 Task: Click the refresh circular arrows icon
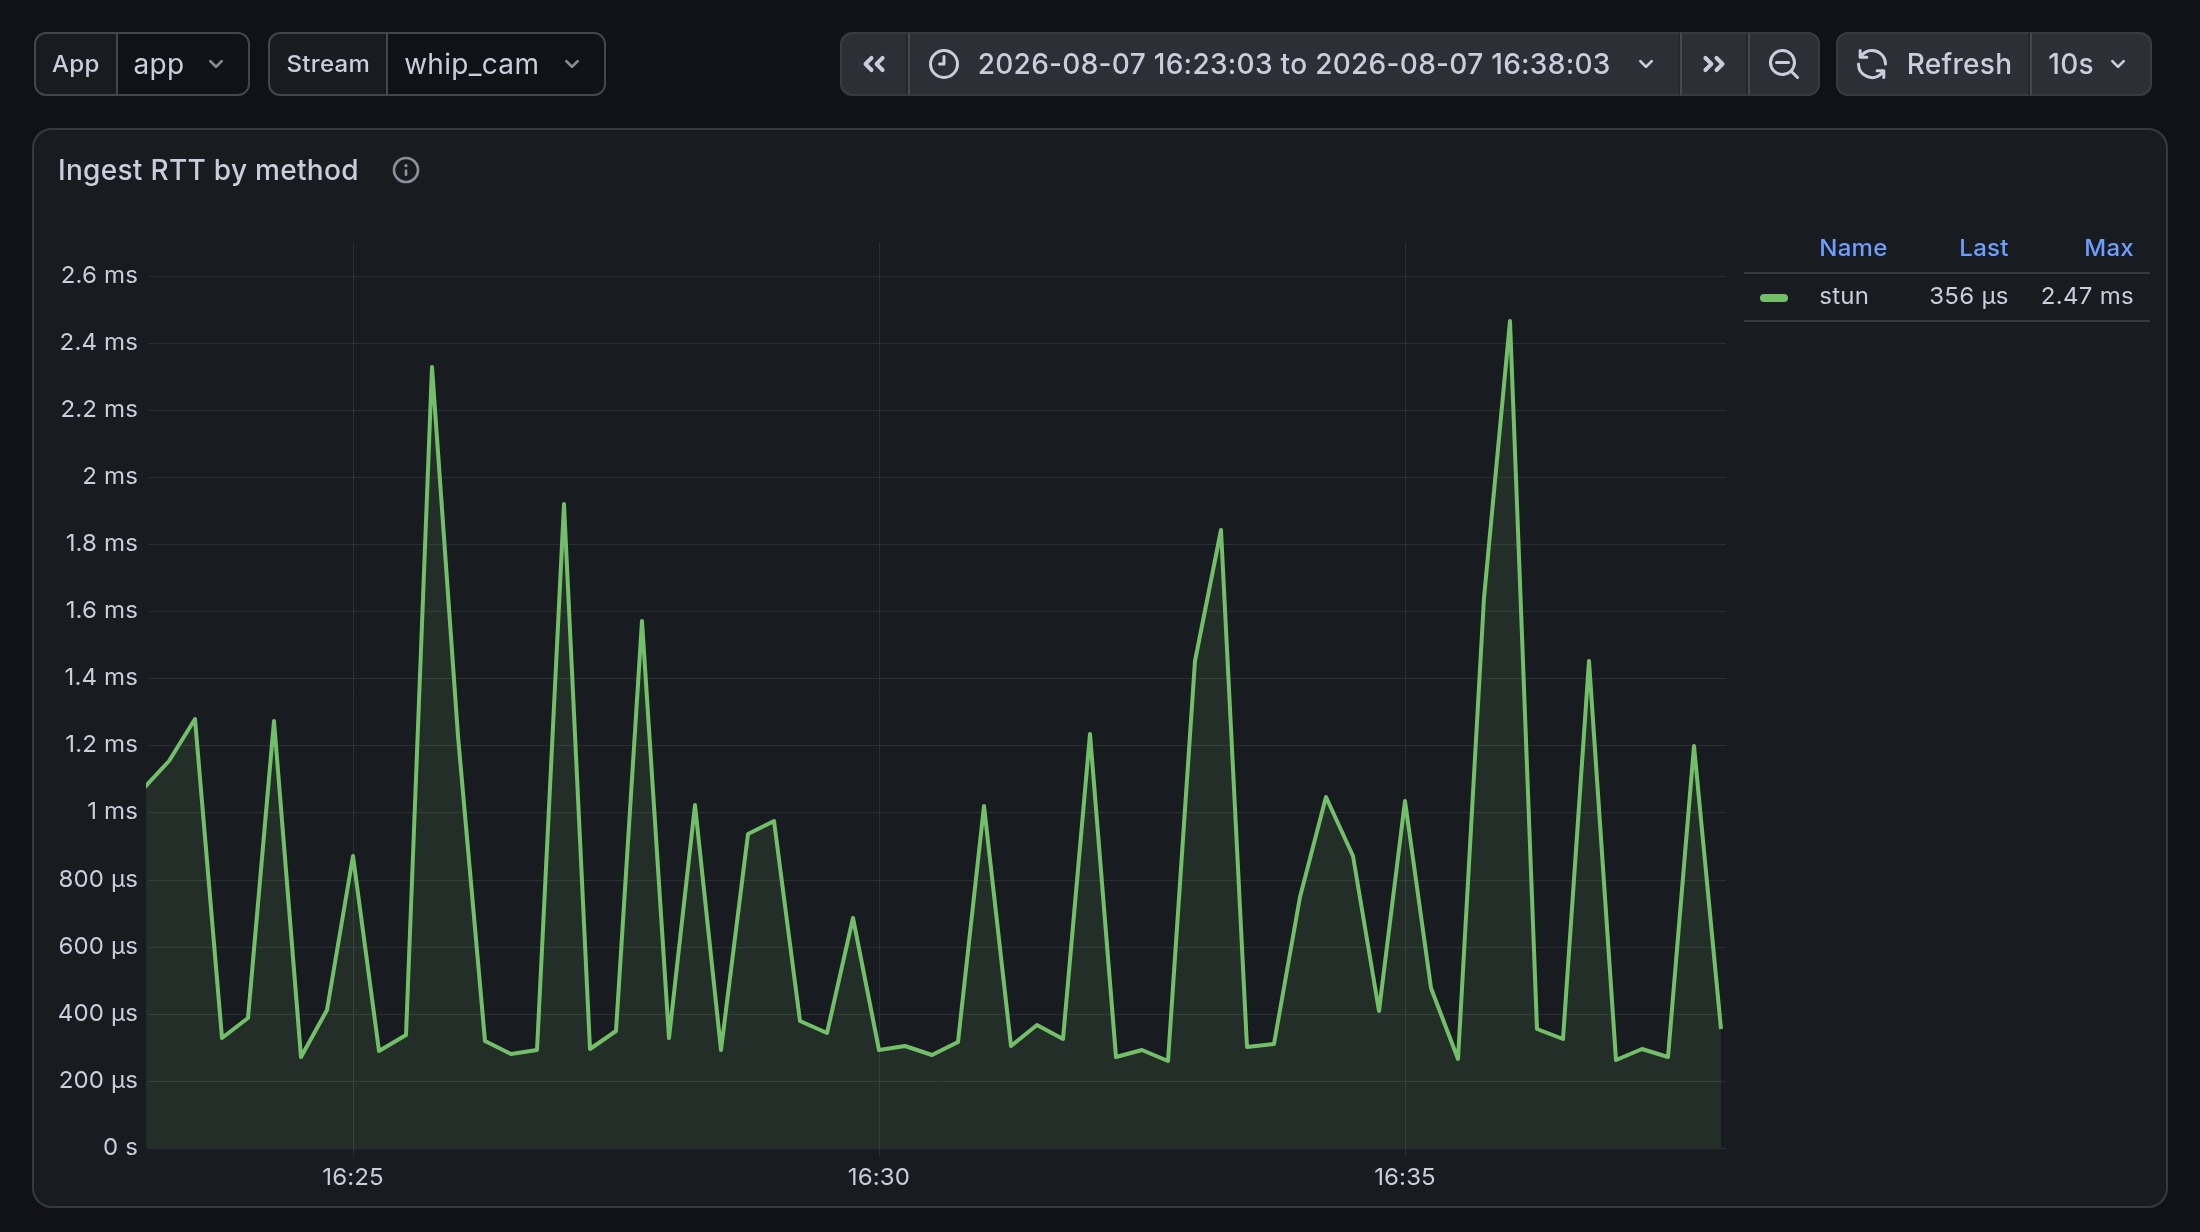(x=1872, y=64)
